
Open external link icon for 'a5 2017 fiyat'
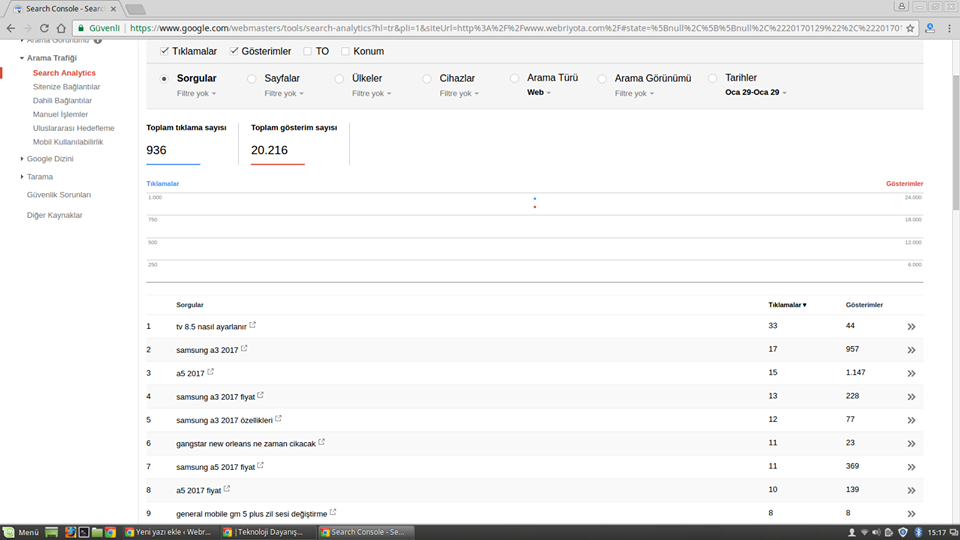click(x=227, y=489)
